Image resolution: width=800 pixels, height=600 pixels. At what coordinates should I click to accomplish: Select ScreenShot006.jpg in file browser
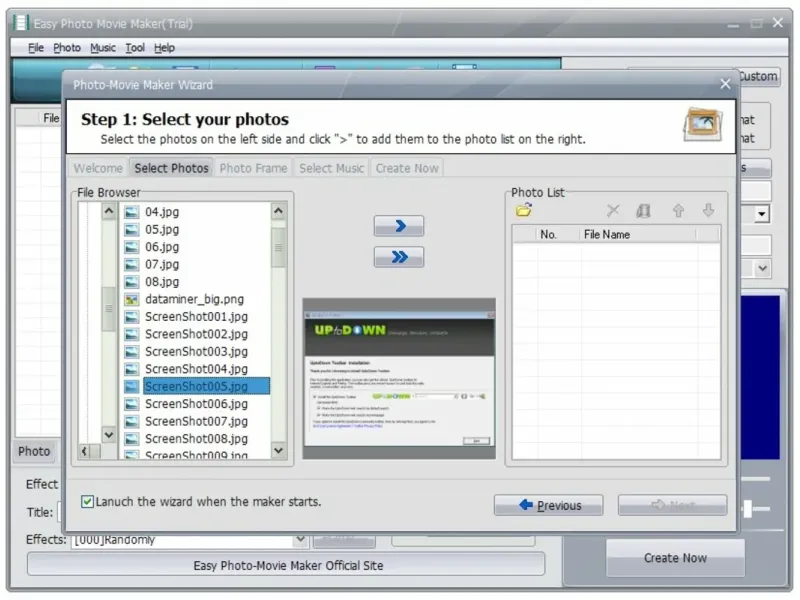coord(196,404)
